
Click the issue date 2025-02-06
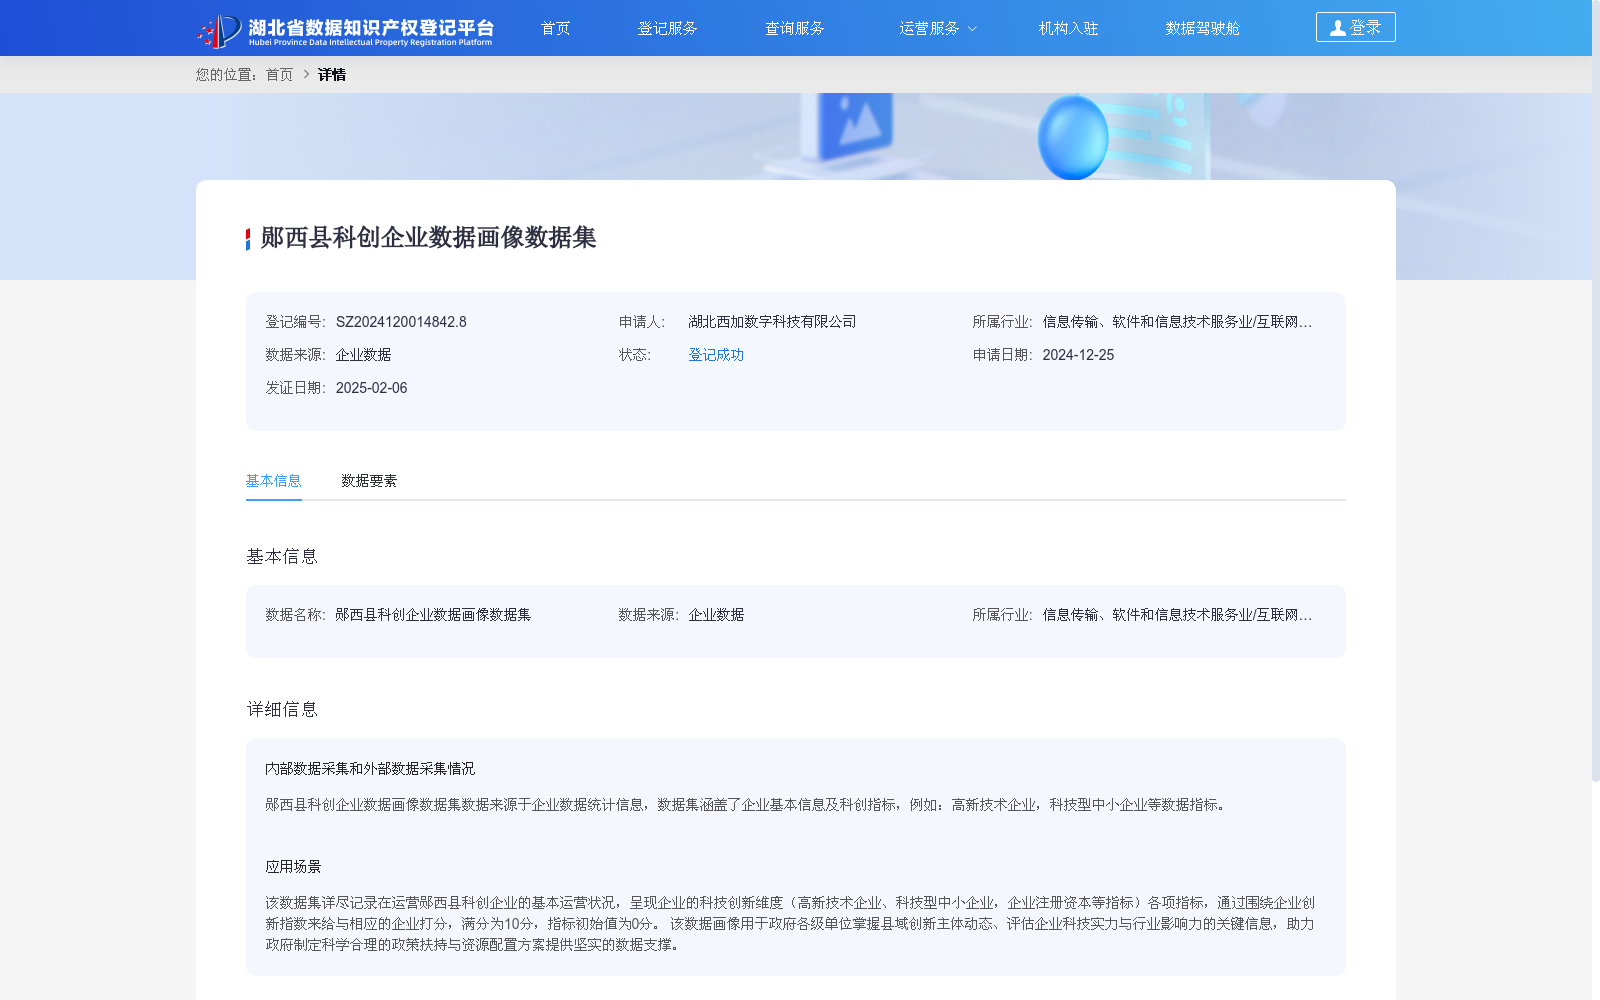371,388
